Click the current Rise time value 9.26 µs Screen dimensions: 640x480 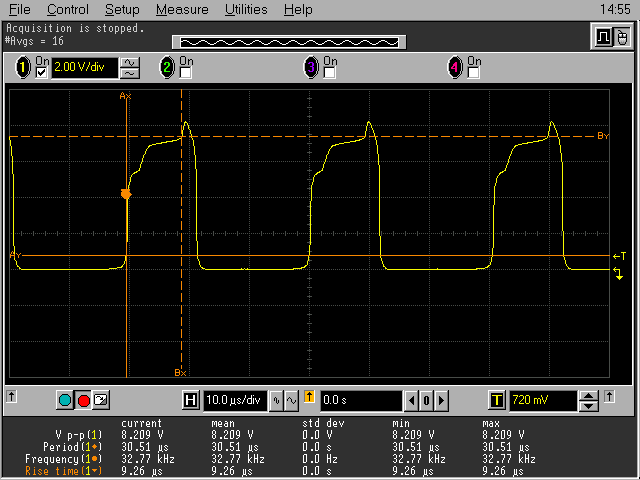pos(142,471)
